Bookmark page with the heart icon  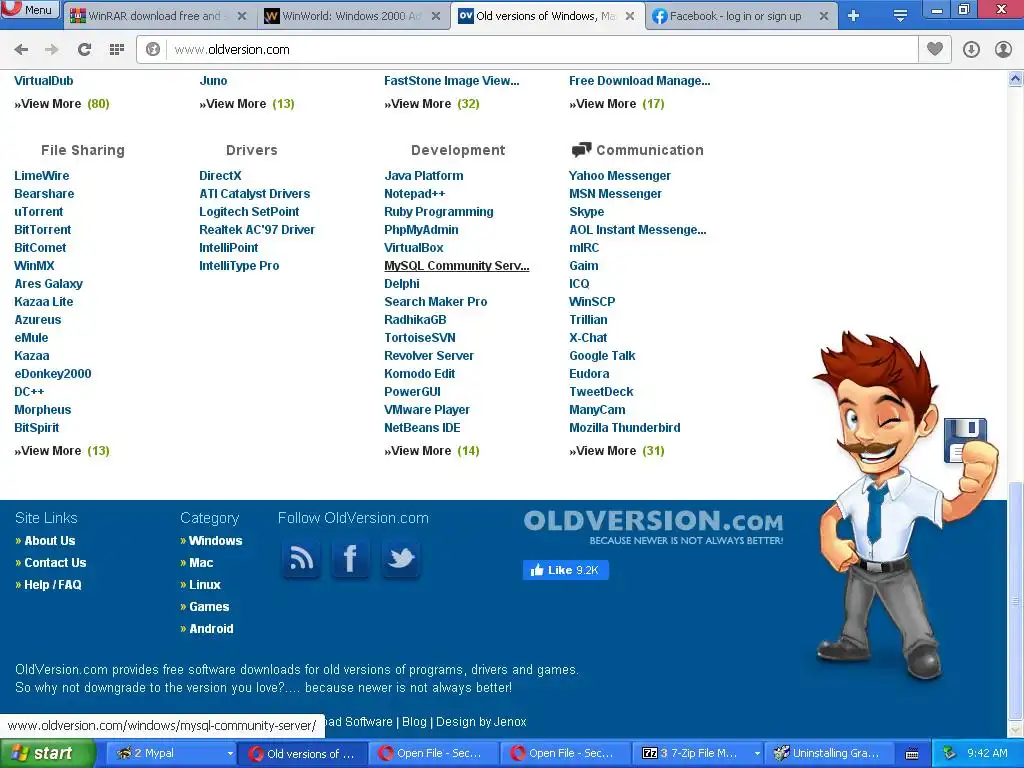pyautogui.click(x=935, y=50)
